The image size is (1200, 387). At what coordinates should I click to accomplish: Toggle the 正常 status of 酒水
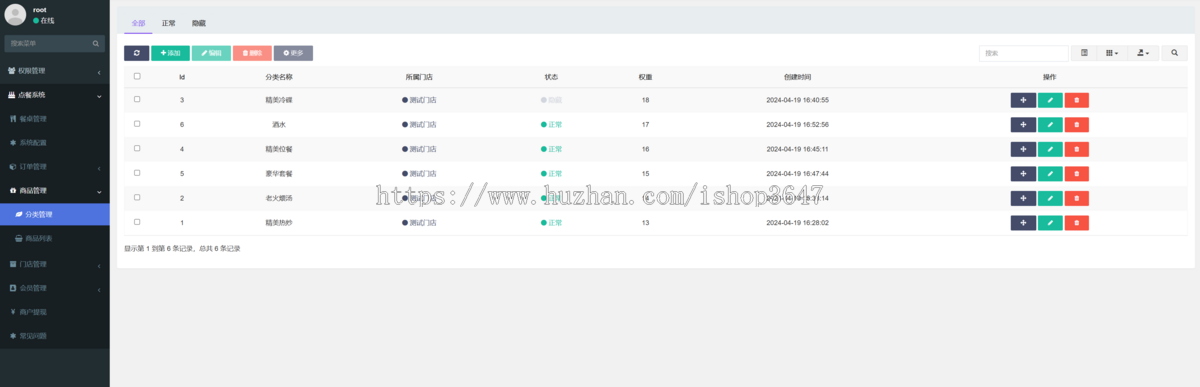551,125
